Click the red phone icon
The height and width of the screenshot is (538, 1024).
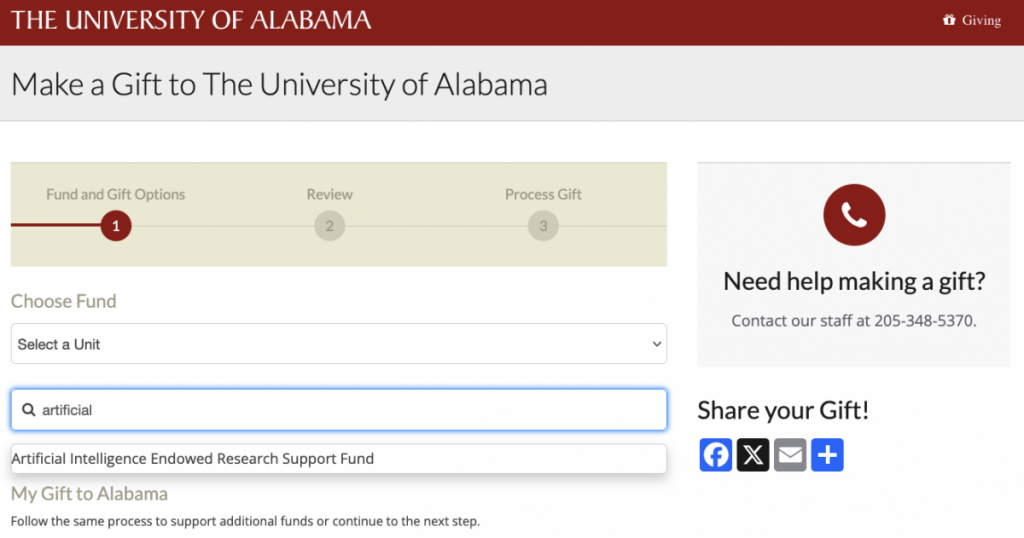click(854, 215)
